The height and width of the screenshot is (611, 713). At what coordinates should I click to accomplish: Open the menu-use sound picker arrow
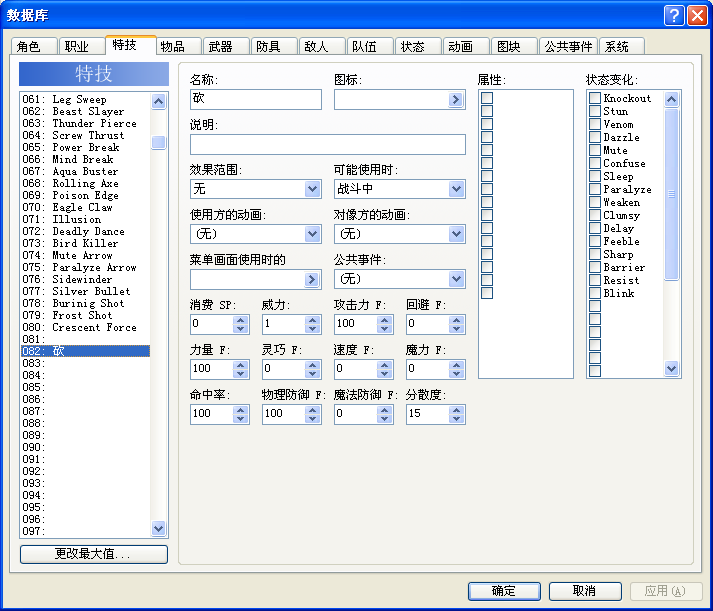click(311, 279)
